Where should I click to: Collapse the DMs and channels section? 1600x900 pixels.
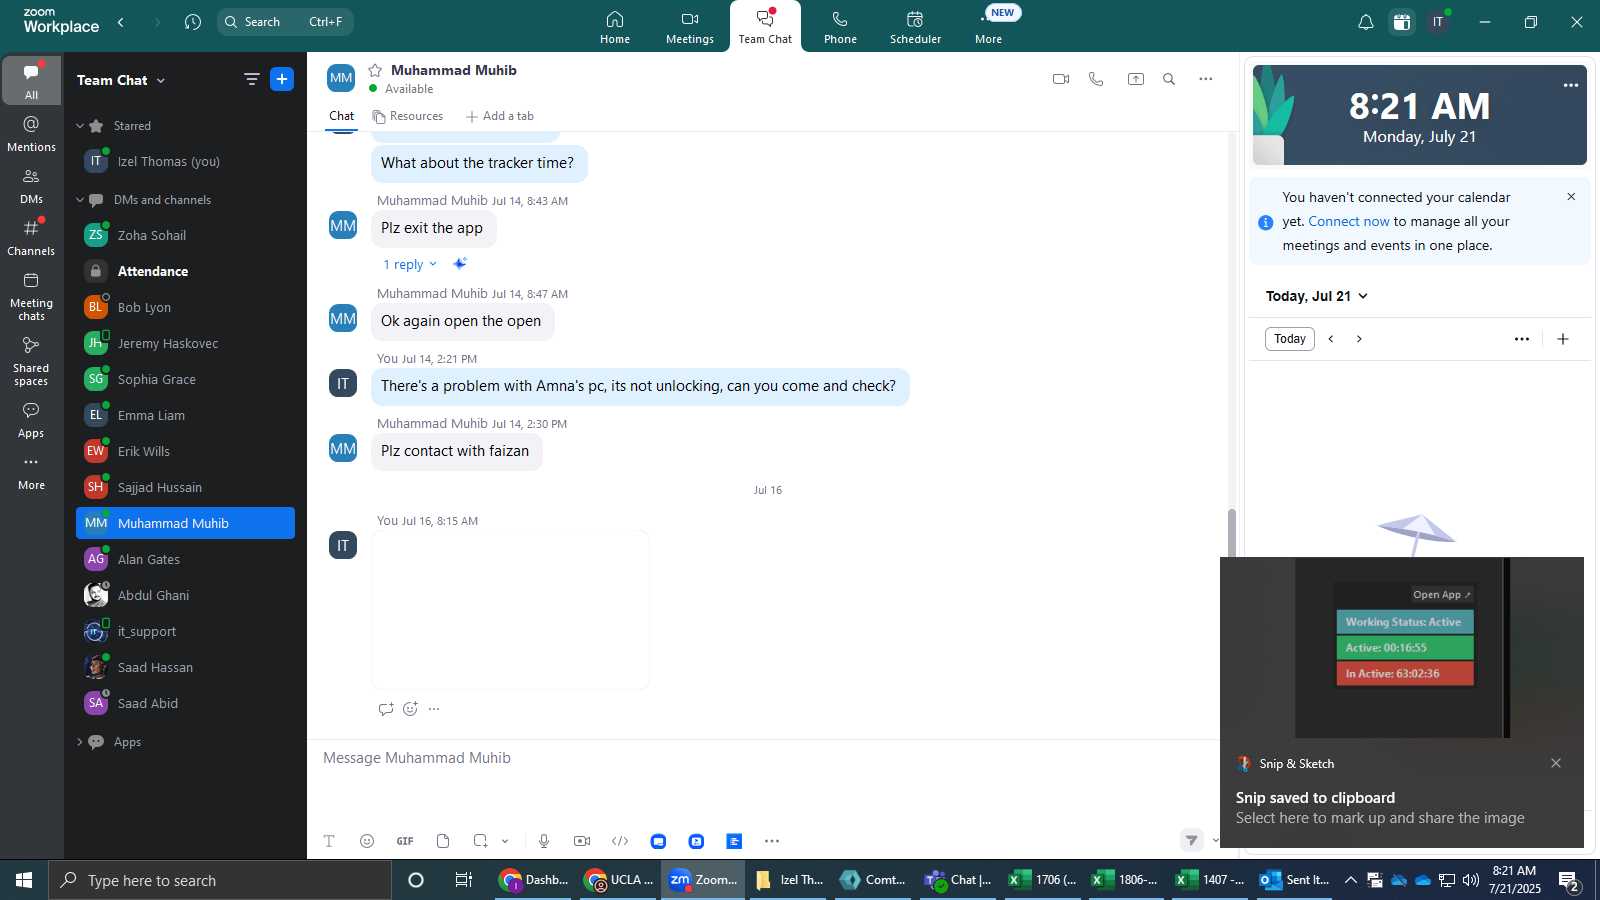point(80,200)
